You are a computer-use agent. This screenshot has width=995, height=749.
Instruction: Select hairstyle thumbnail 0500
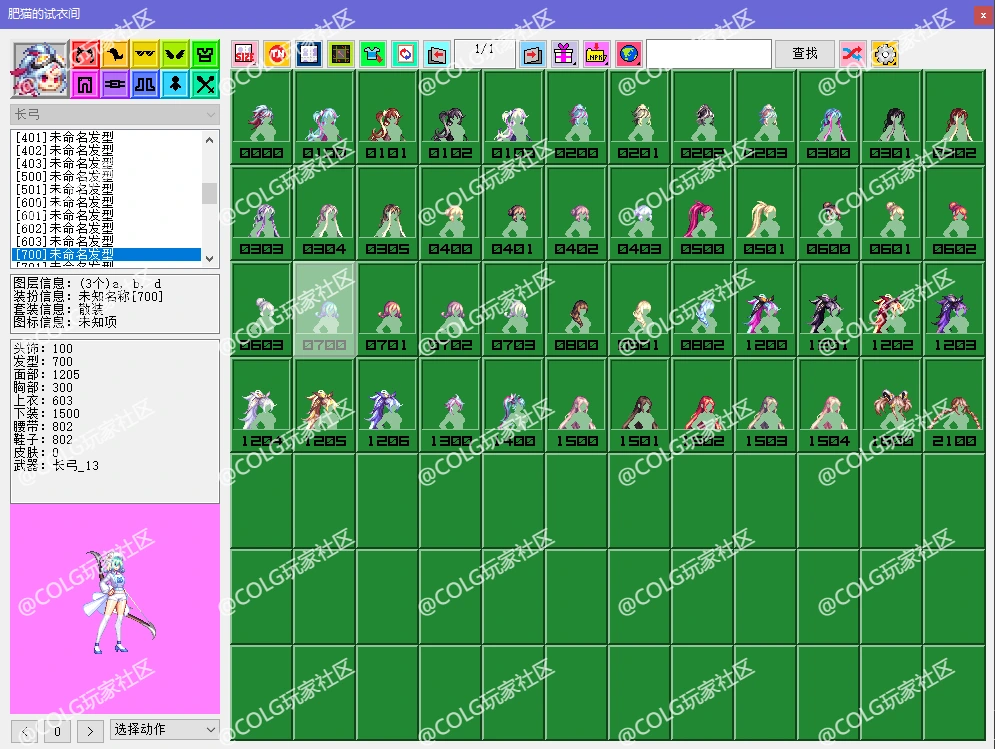702,213
